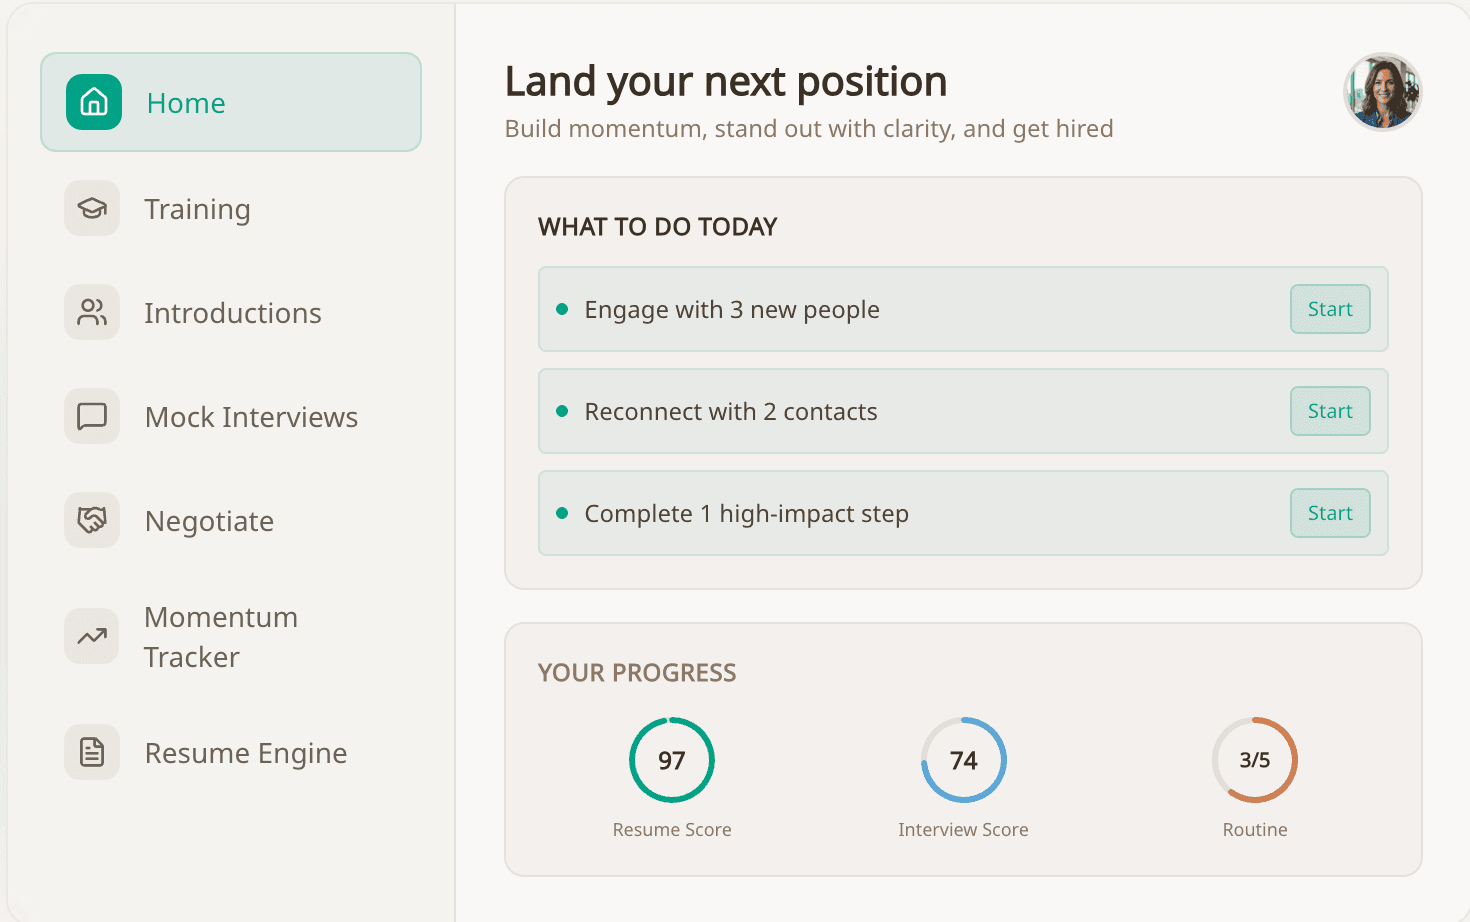Start the Reconnect with 2 contacts task

1329,411
